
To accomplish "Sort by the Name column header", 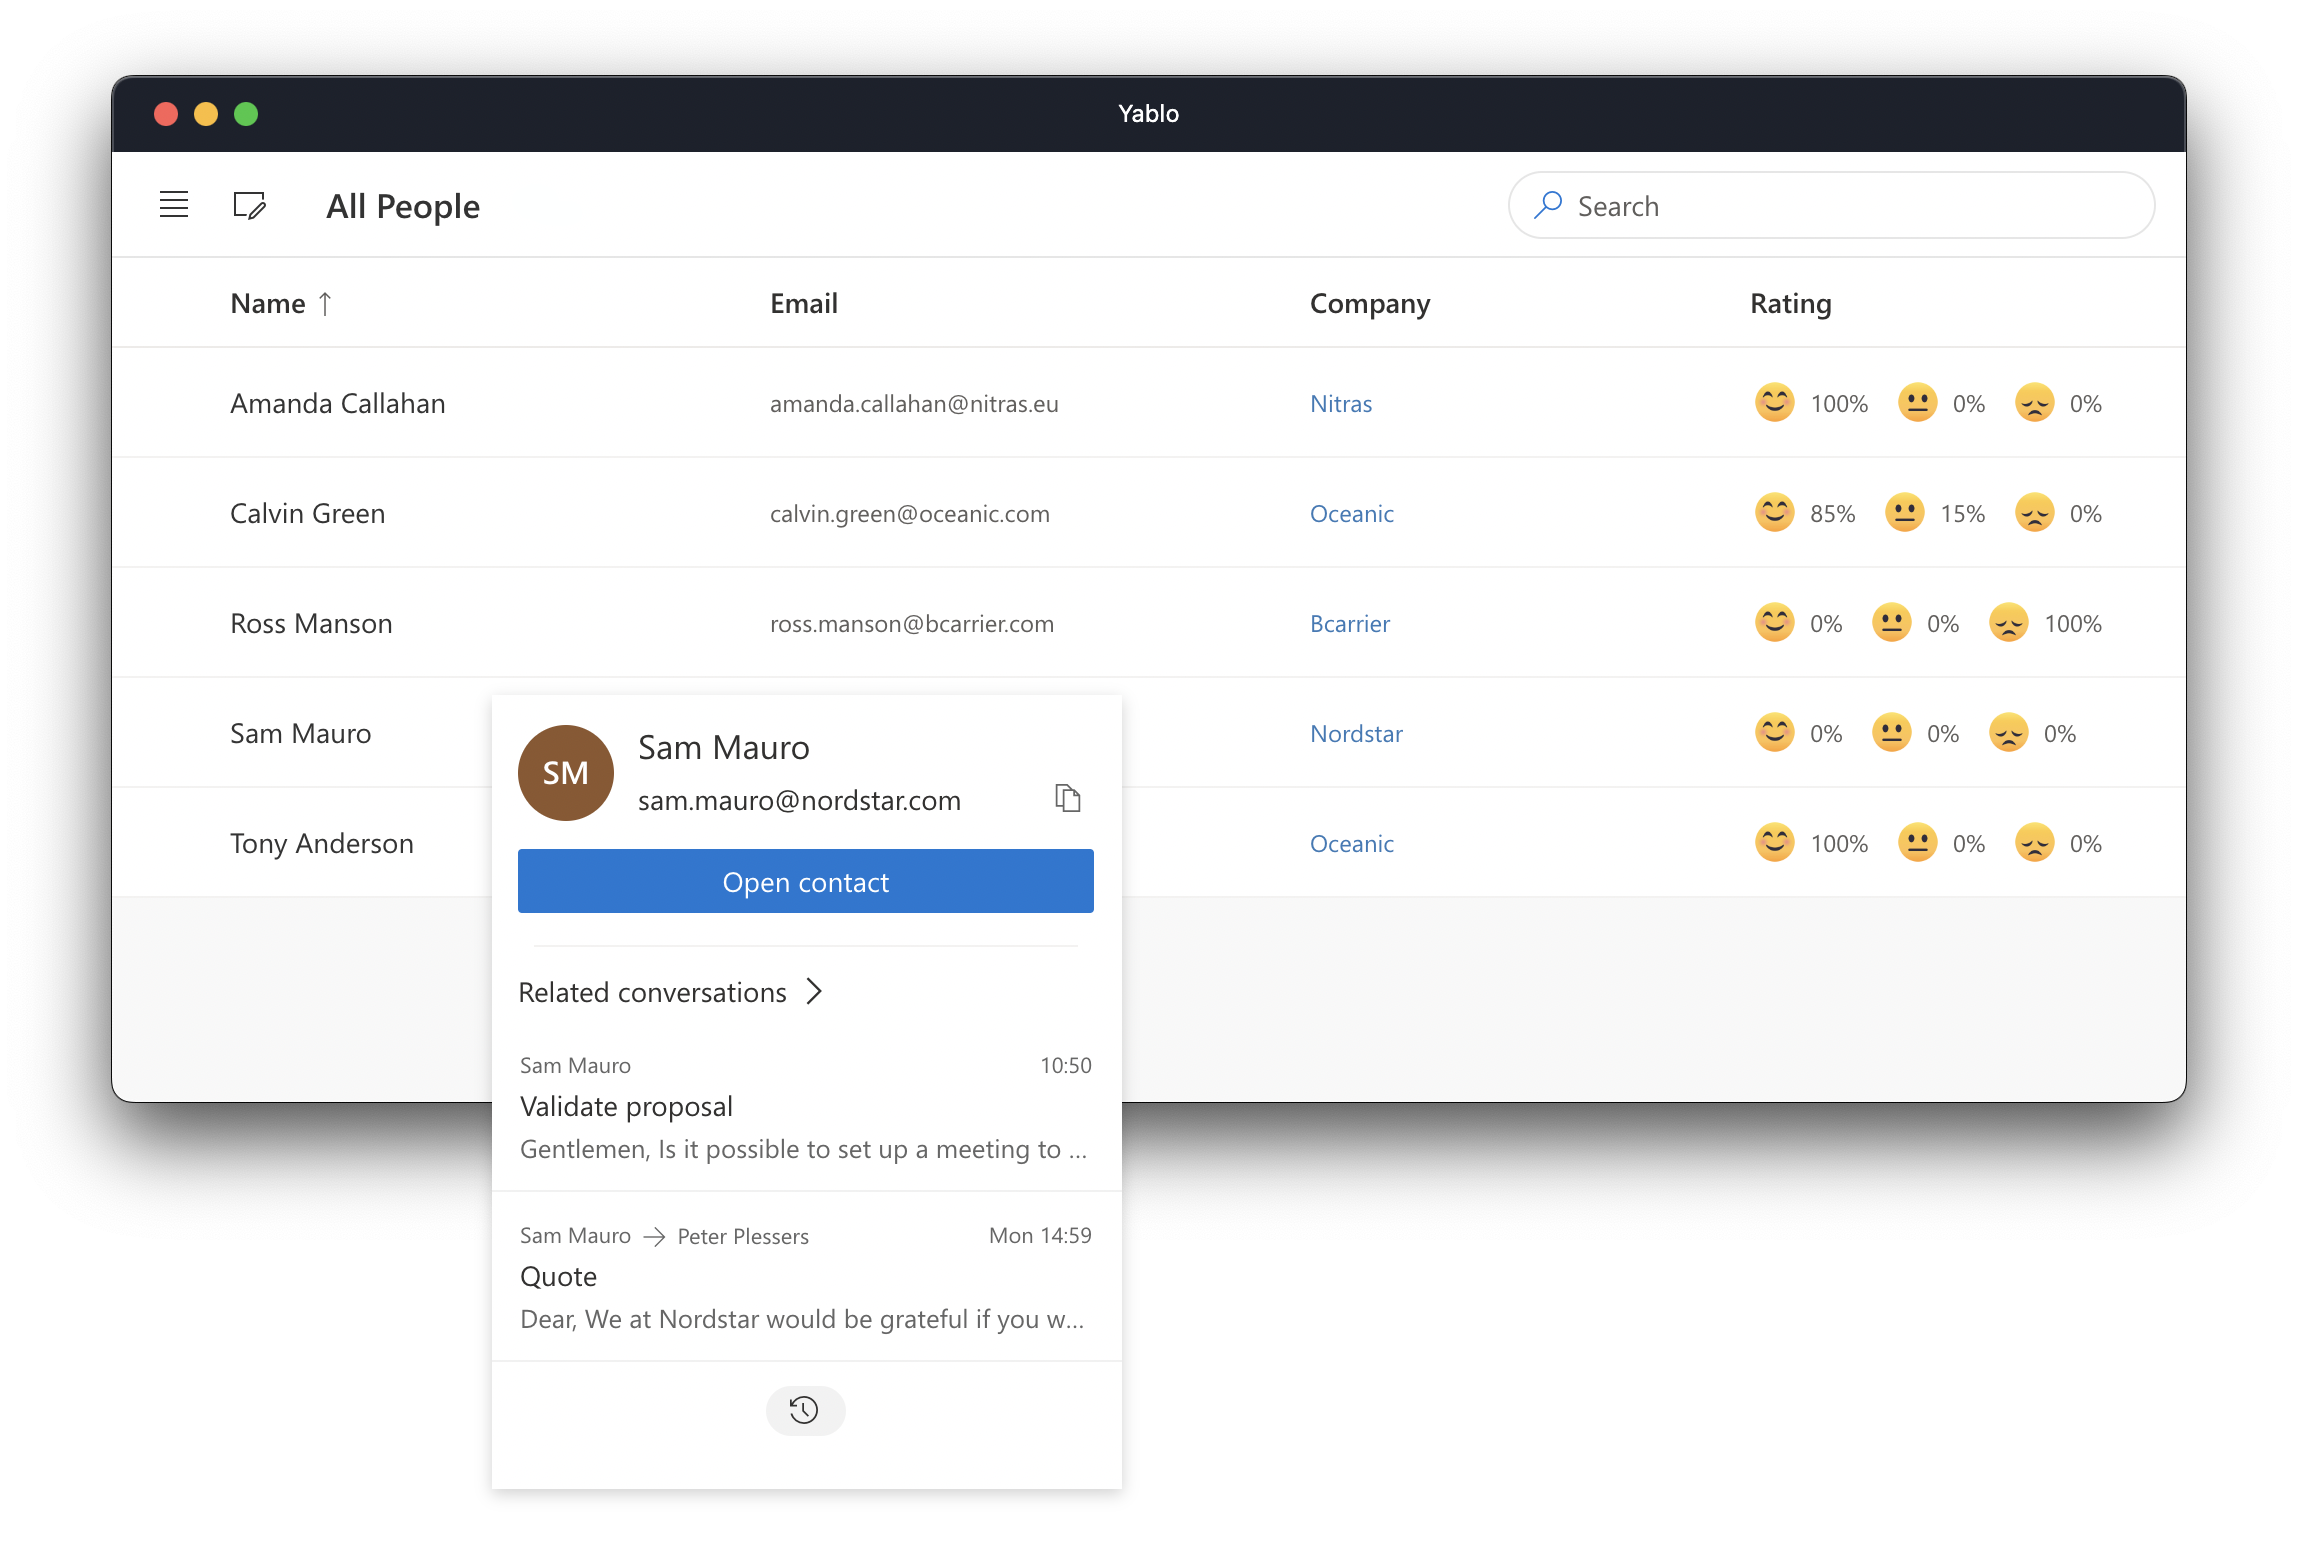I will (269, 303).
